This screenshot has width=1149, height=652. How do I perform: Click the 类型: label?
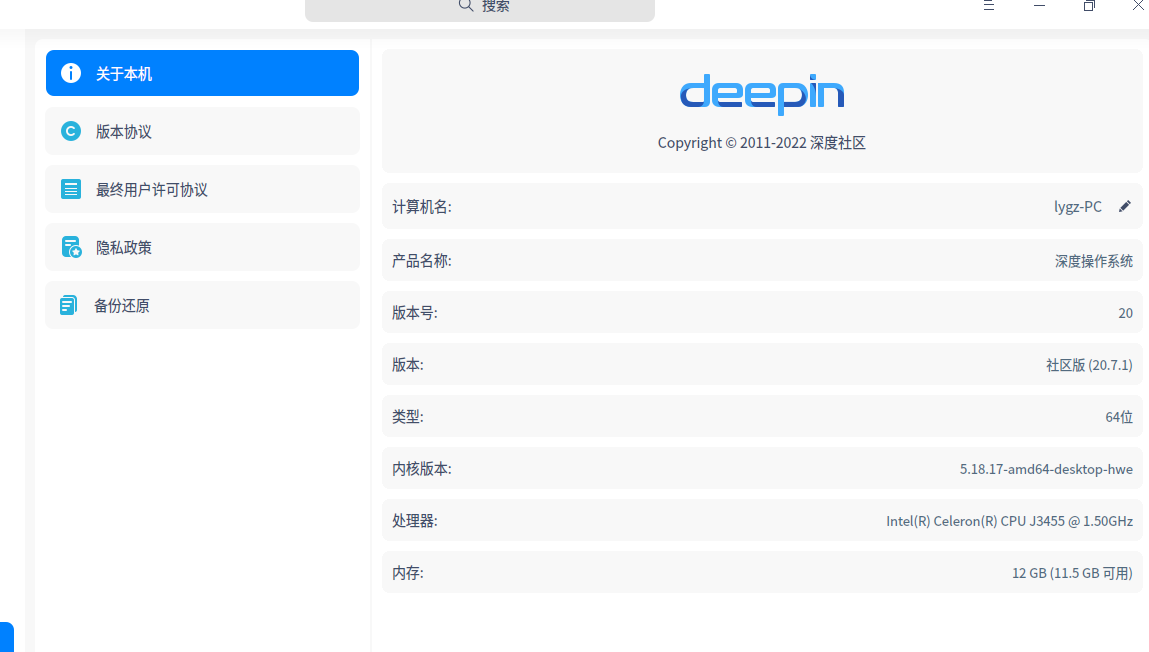coord(407,417)
